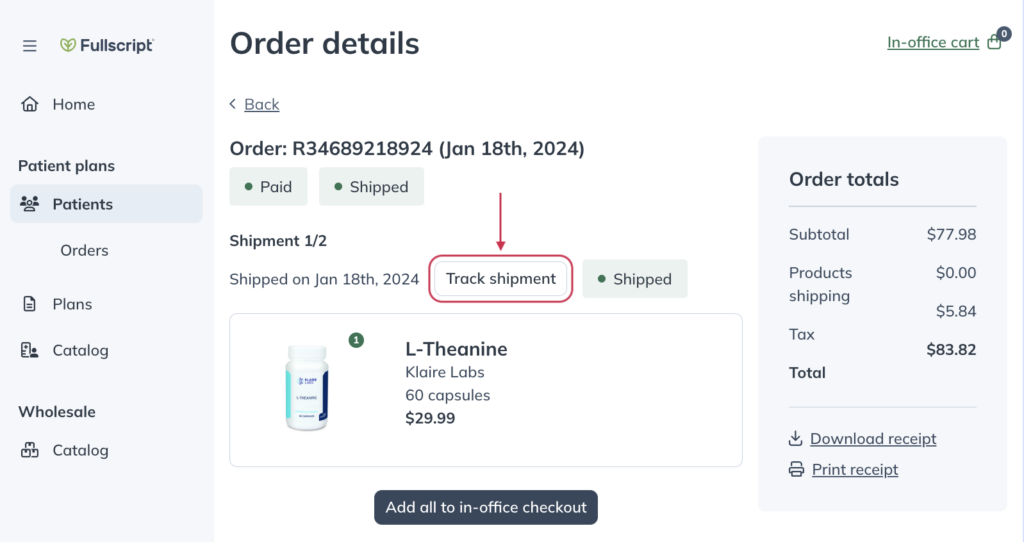Image resolution: width=1024 pixels, height=542 pixels.
Task: Open the In-office cart link
Action: (933, 42)
